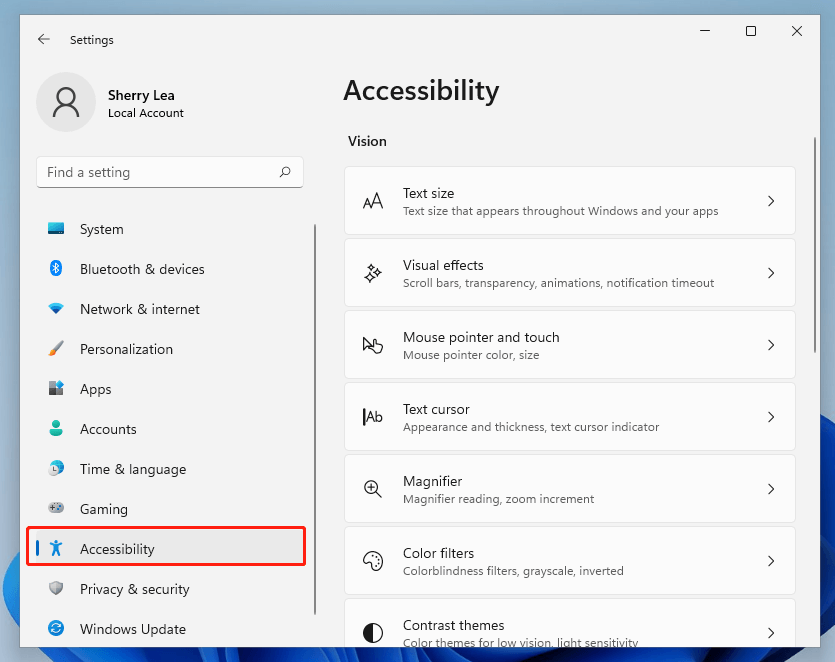835x662 pixels.
Task: Click the Find a setting search box
Action: [x=169, y=172]
